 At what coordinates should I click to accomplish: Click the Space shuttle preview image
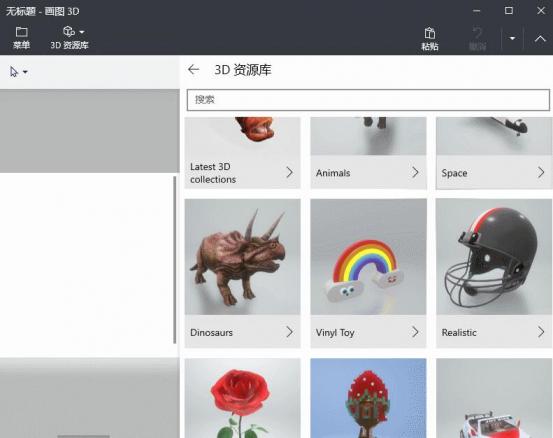(494, 136)
